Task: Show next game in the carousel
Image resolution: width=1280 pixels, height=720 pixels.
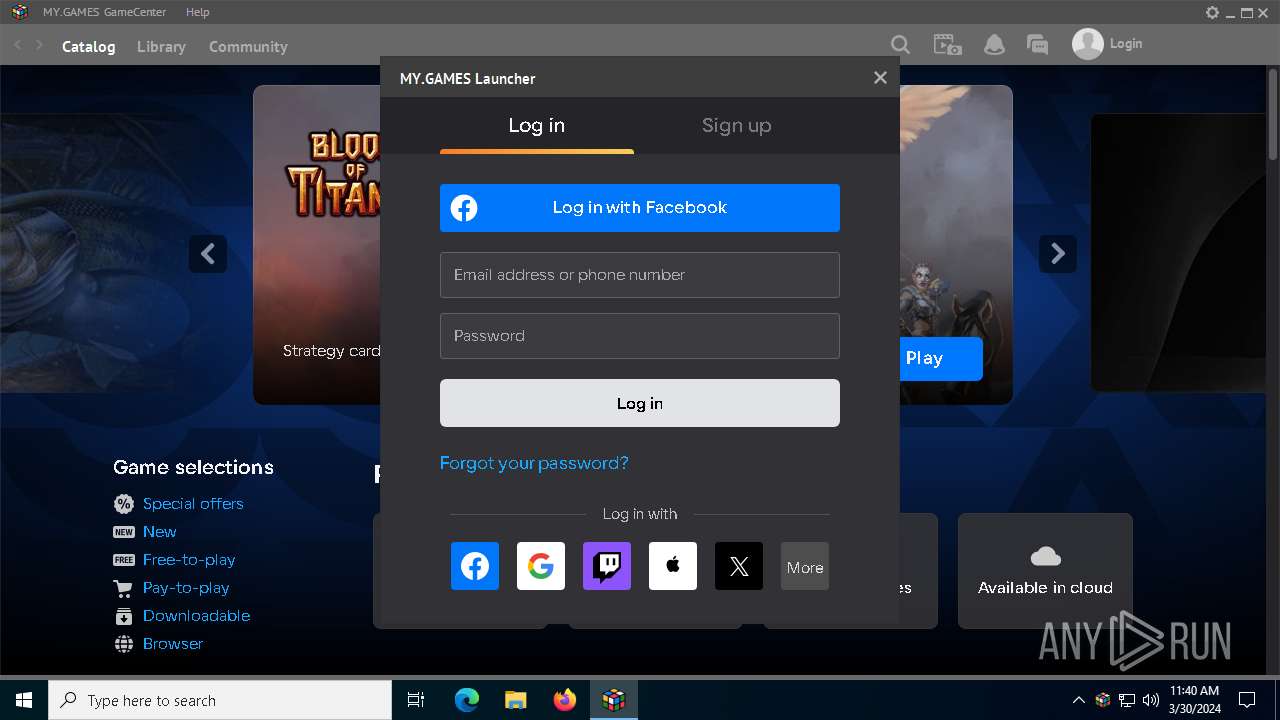Action: [x=1058, y=254]
